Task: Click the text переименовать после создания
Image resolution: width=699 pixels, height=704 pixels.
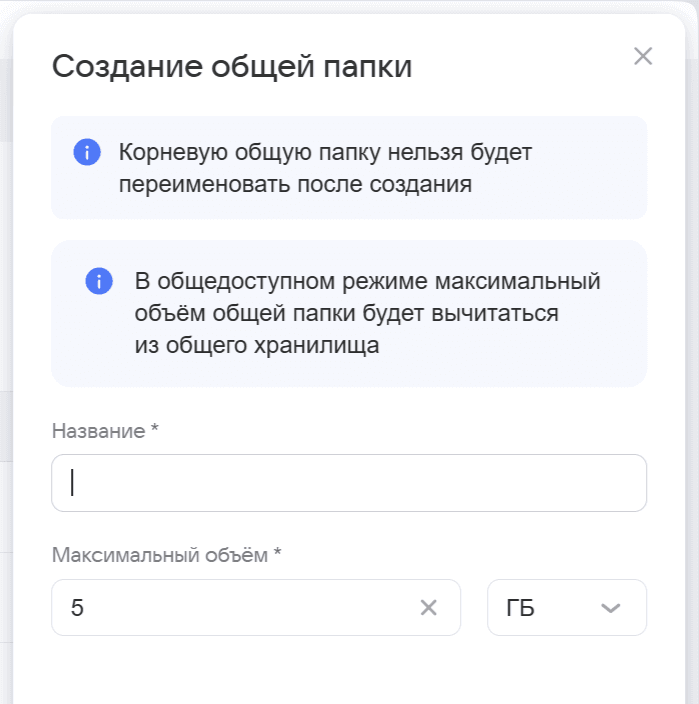Action: tap(295, 185)
